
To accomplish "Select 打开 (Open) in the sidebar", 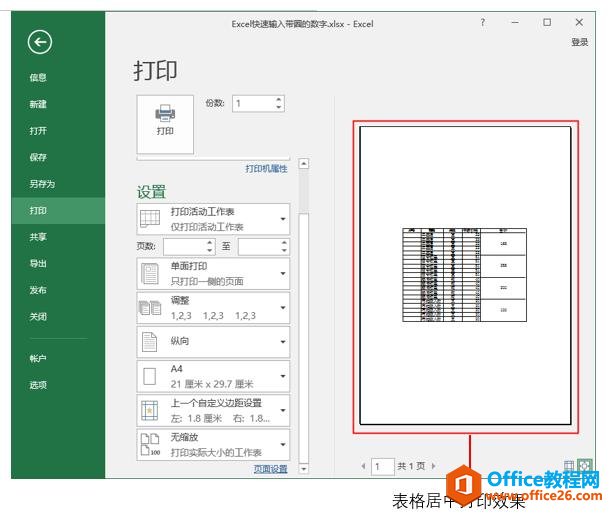I will pyautogui.click(x=38, y=130).
